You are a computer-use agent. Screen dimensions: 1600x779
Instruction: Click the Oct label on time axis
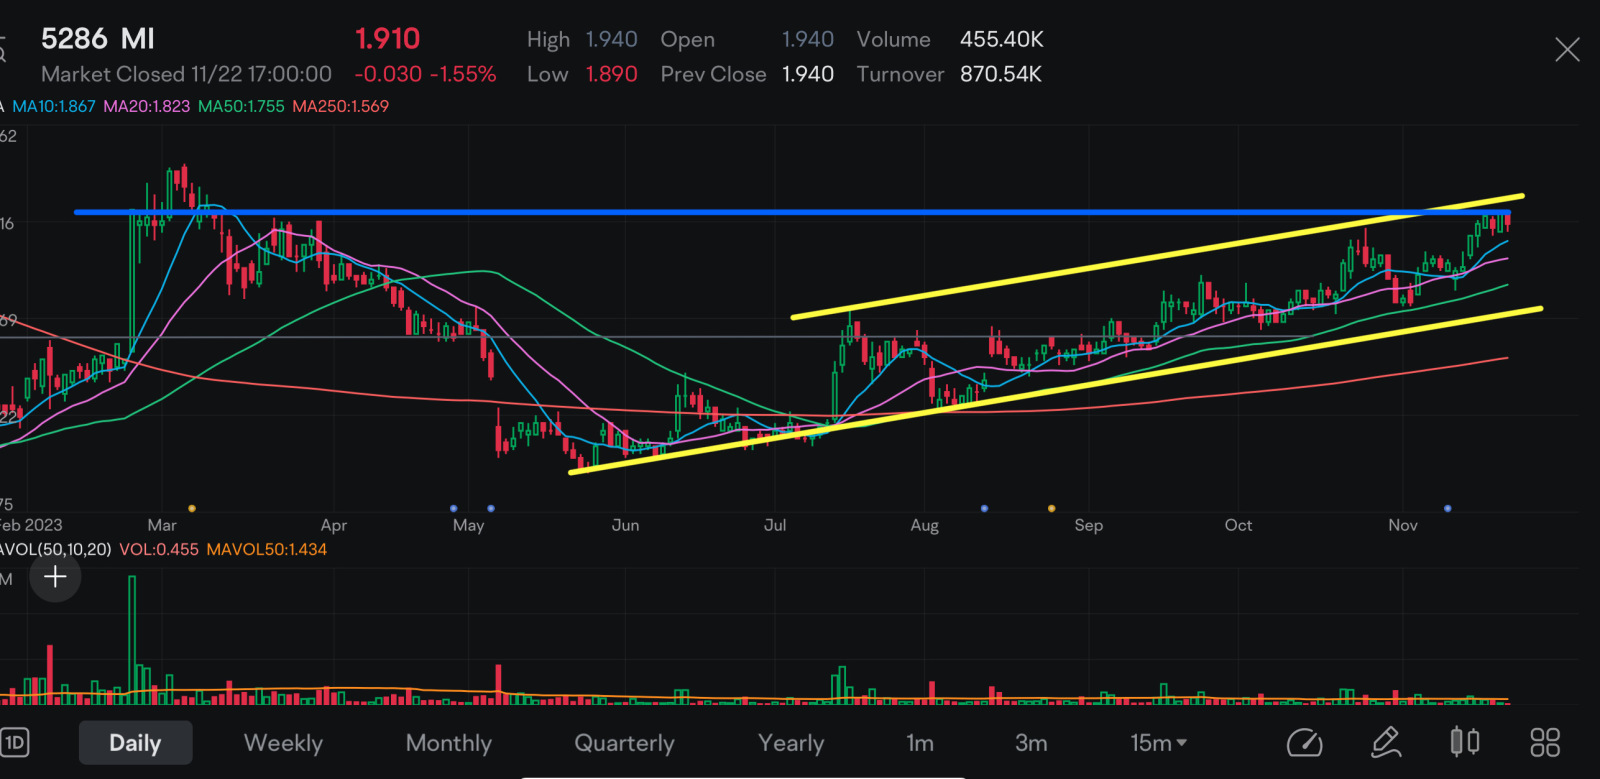click(1238, 525)
